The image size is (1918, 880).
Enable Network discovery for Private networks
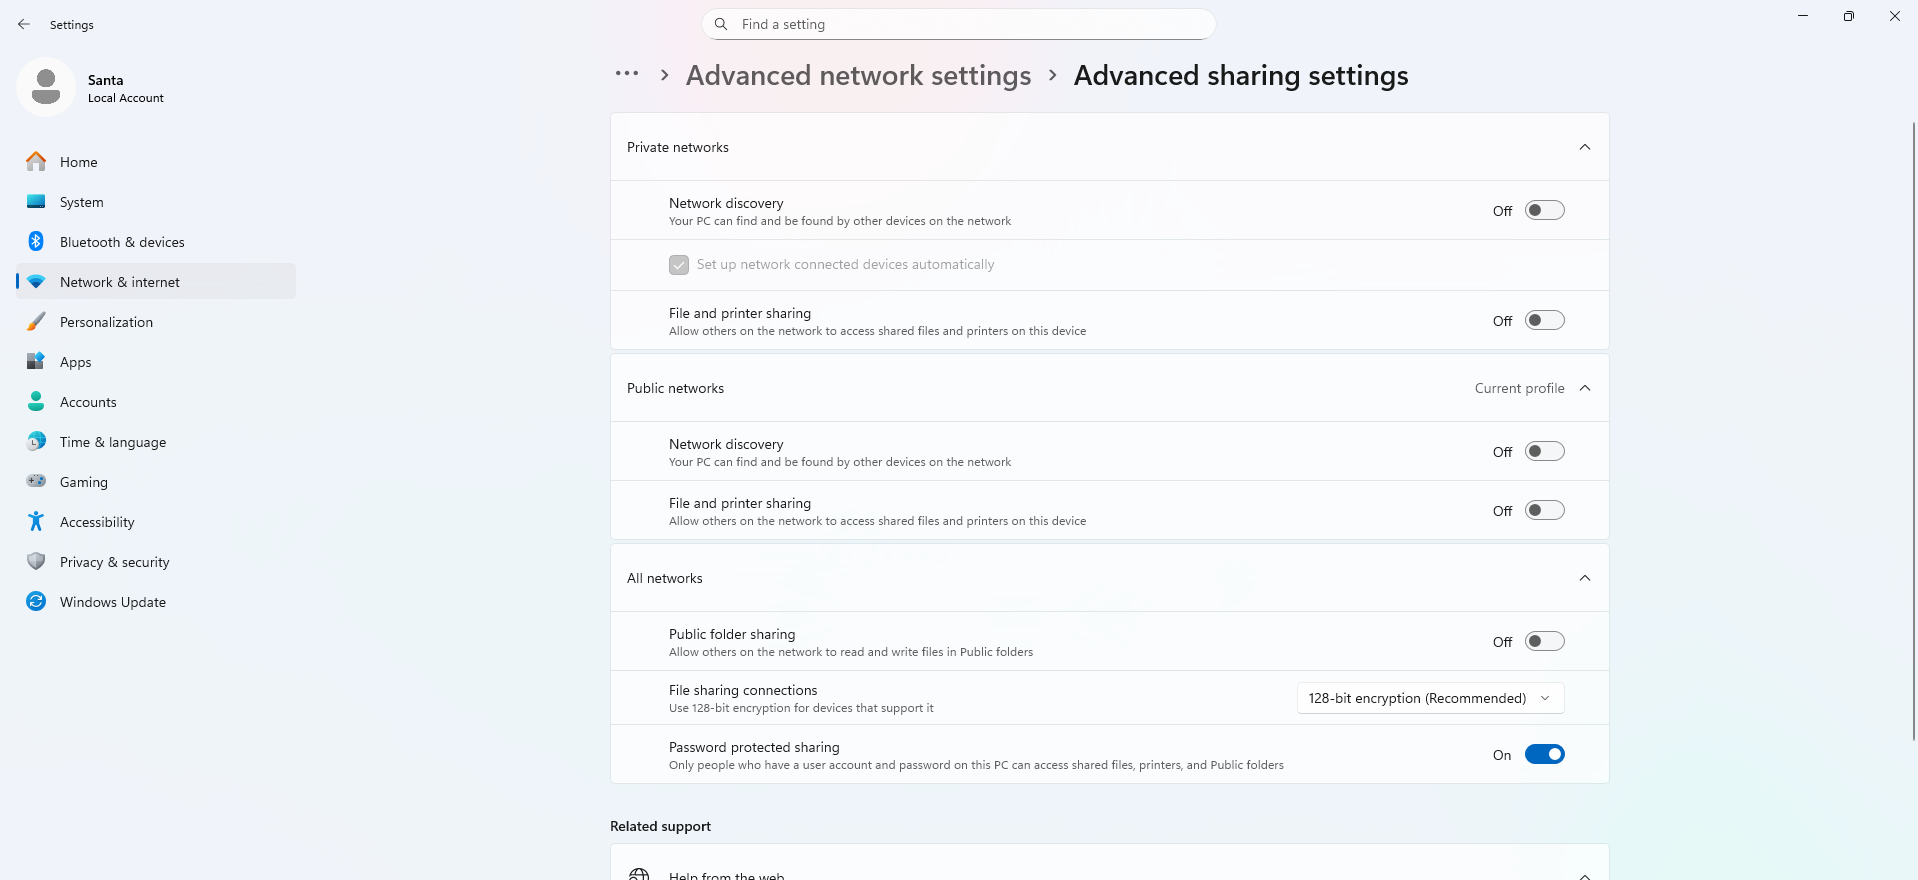pos(1544,211)
